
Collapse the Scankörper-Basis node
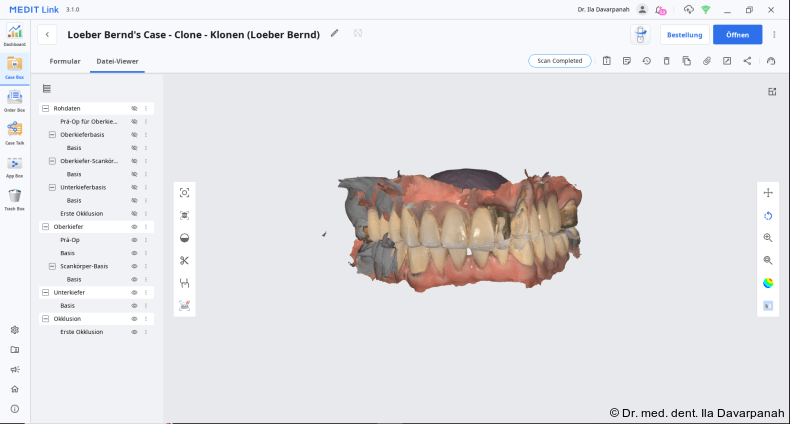pyautogui.click(x=52, y=266)
